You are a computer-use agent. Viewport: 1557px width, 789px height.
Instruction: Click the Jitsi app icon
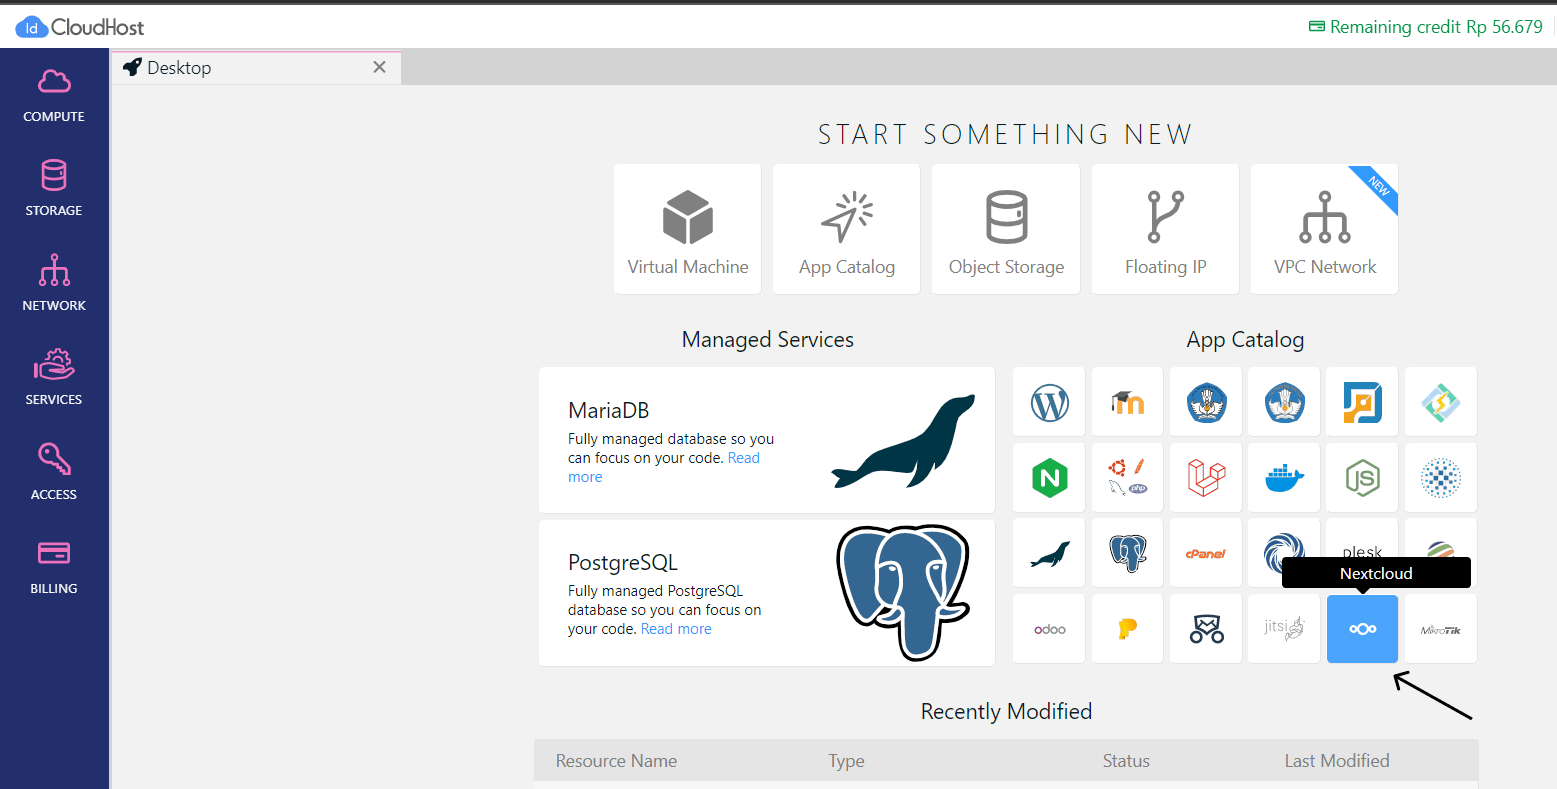(1283, 628)
